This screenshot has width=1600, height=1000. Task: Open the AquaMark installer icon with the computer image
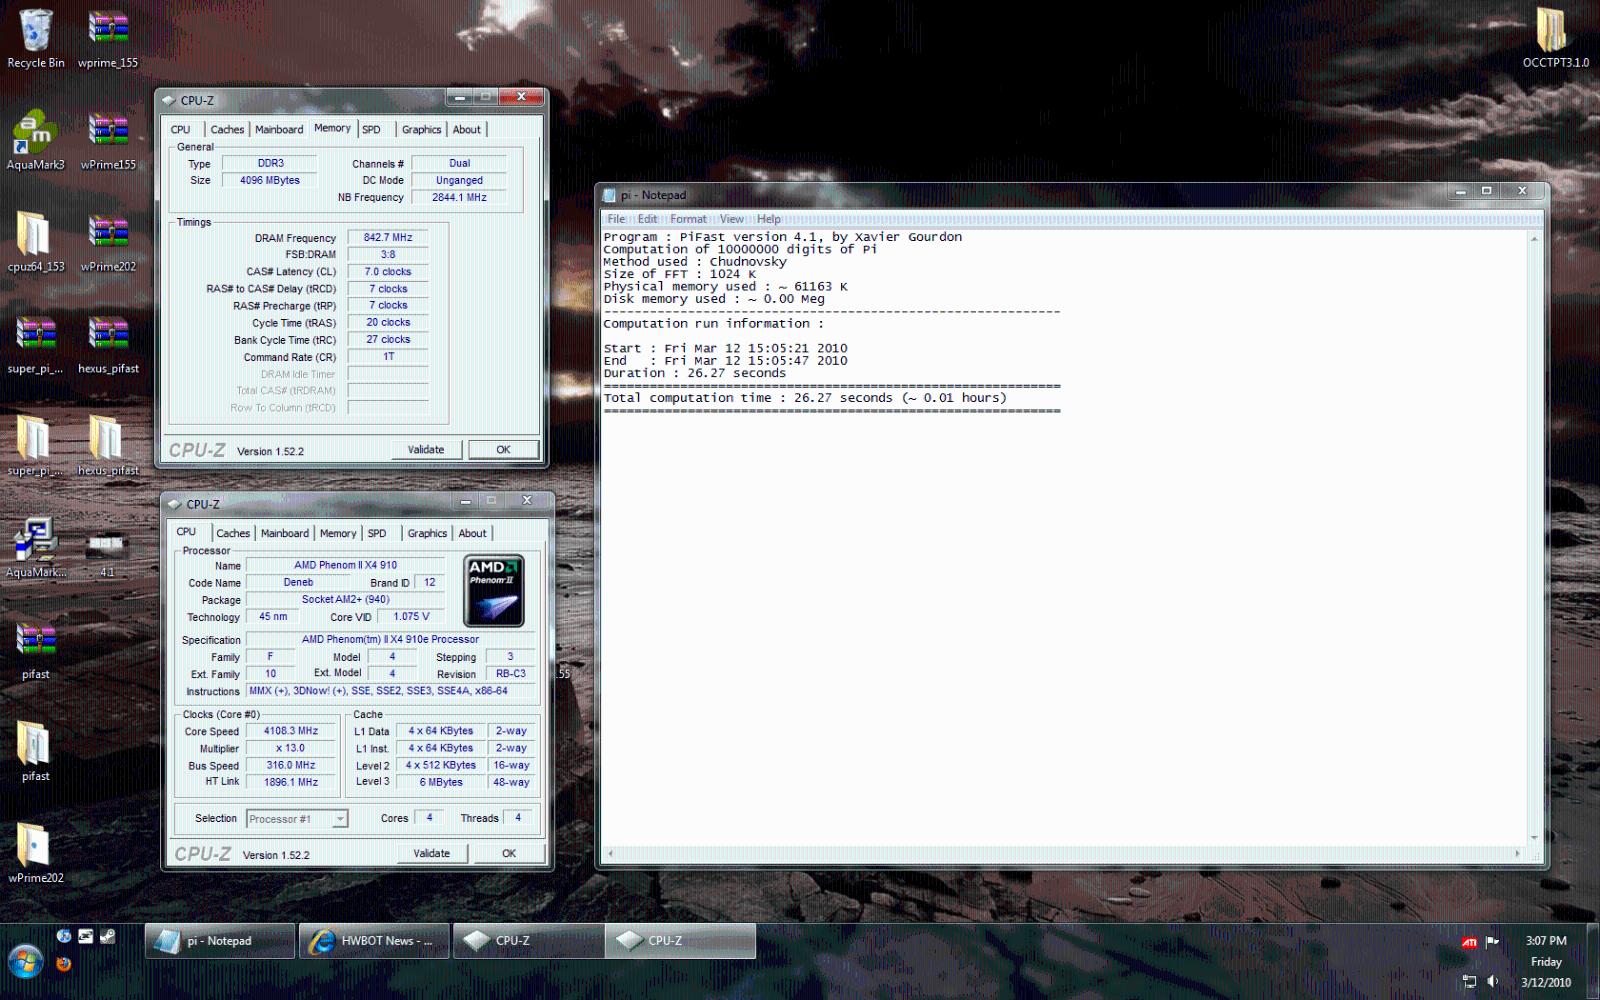[x=35, y=548]
